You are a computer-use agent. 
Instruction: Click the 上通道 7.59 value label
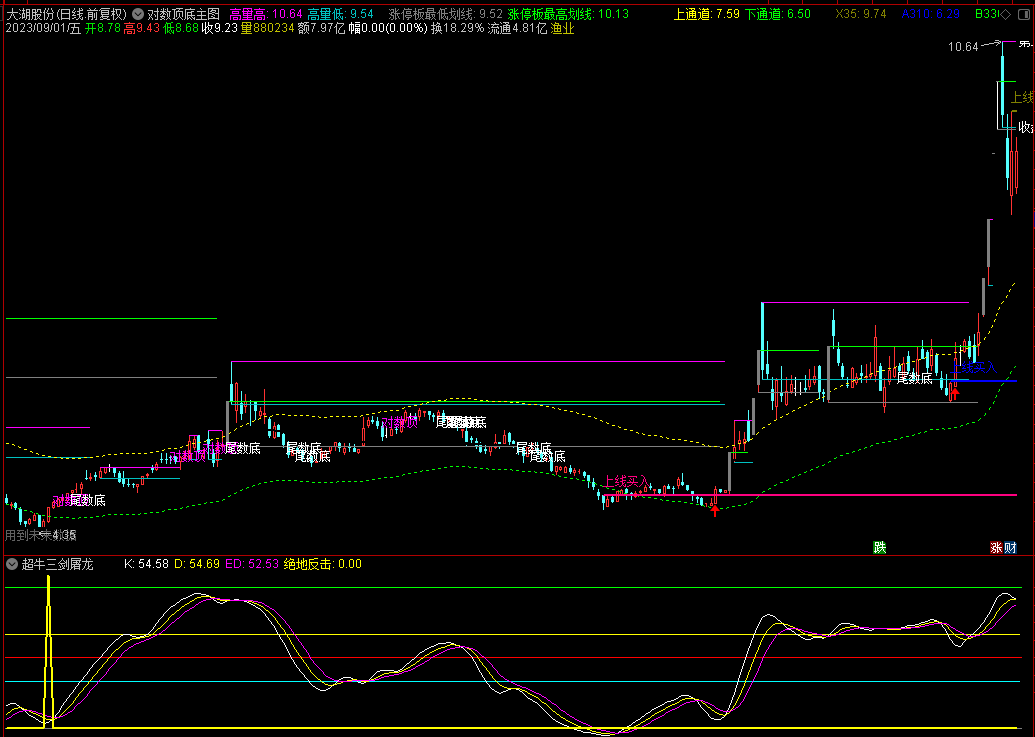click(707, 14)
